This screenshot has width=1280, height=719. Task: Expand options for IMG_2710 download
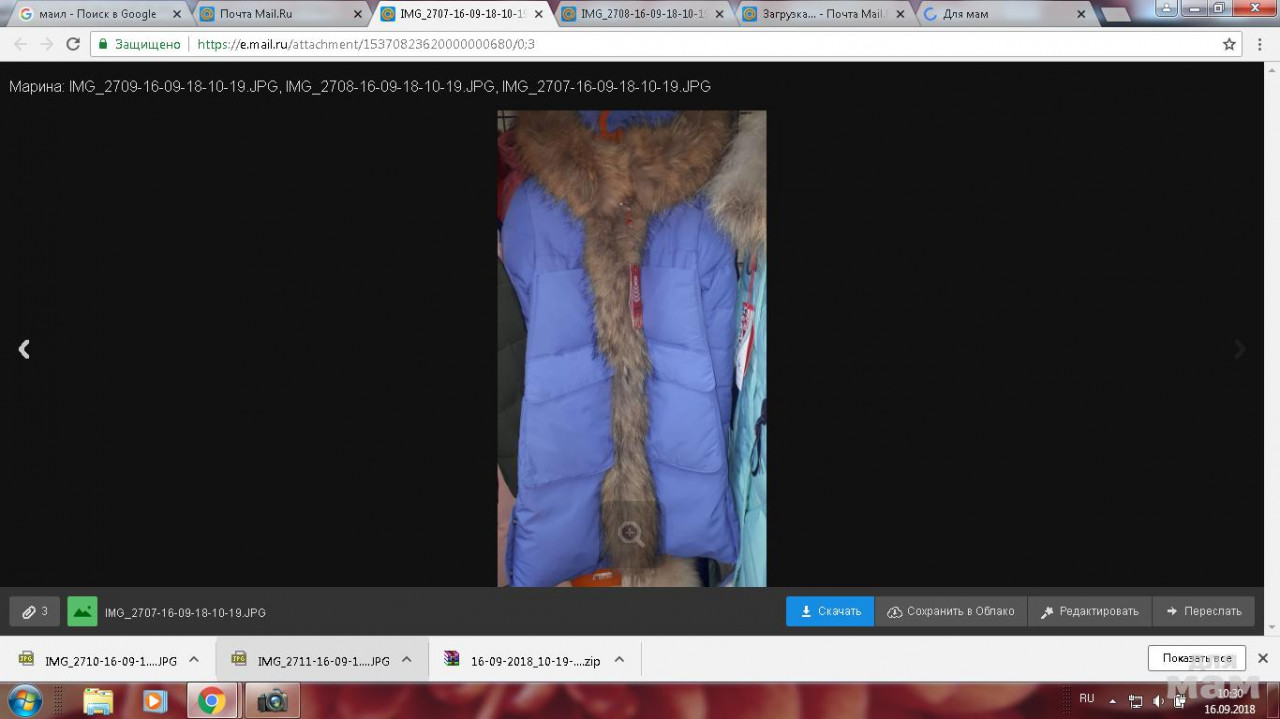194,660
